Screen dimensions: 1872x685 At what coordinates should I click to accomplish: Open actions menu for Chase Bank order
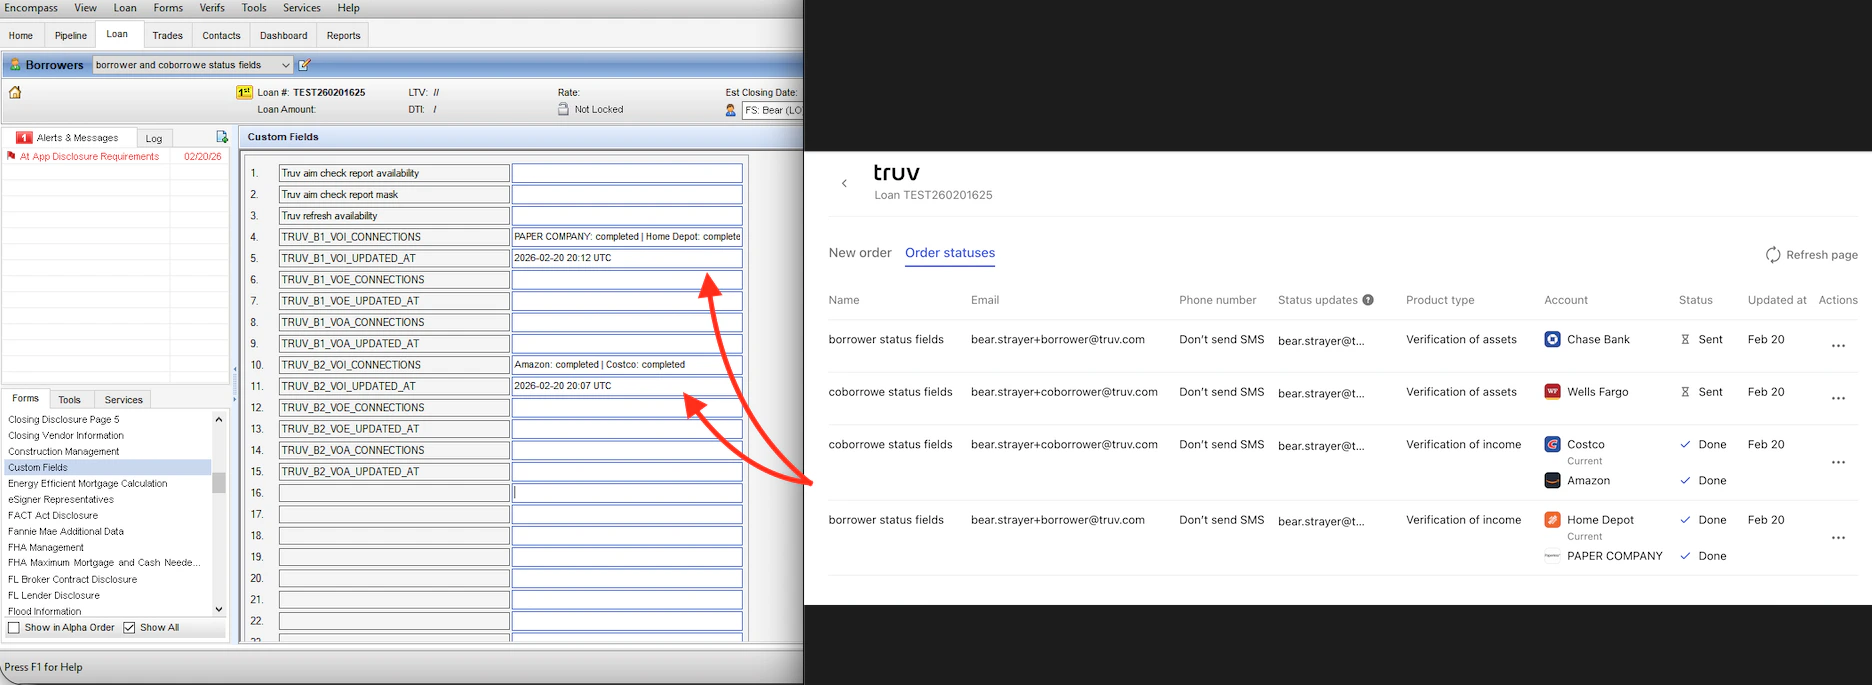(1838, 346)
